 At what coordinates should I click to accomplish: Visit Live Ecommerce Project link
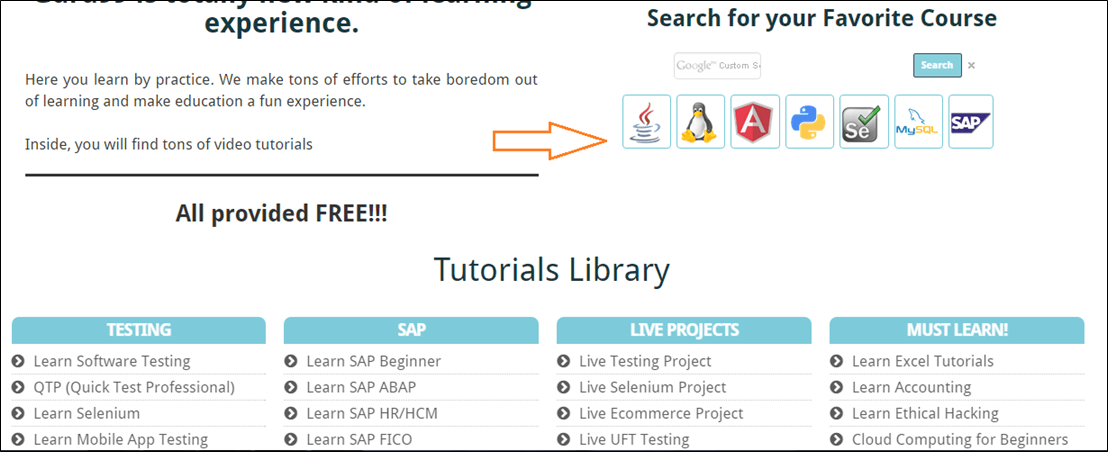[661, 413]
